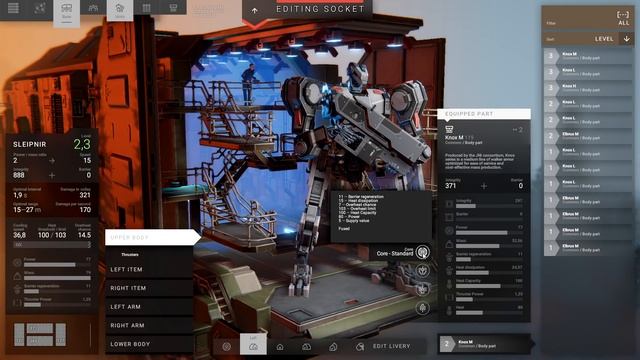The height and width of the screenshot is (360, 640).
Task: Select the Left Arm slot
Action: point(149,307)
